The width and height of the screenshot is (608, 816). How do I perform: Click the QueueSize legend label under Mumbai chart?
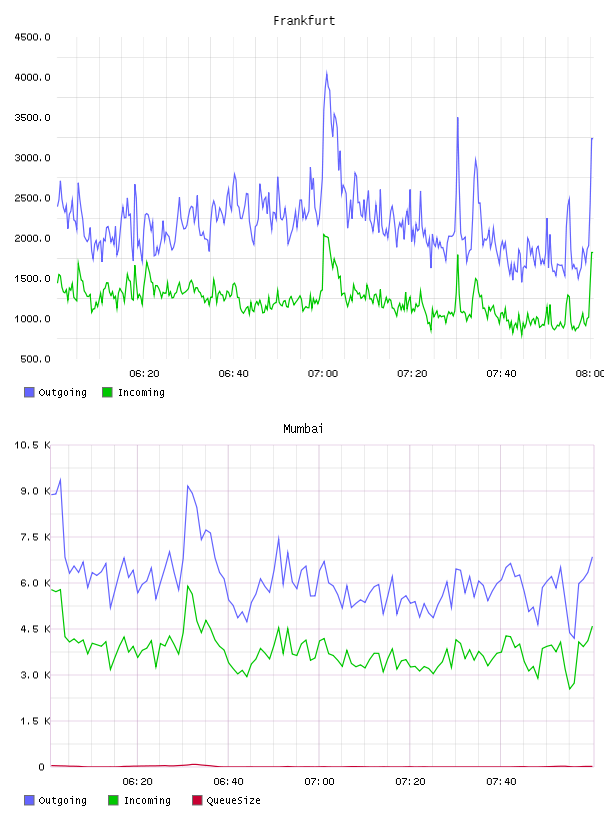click(233, 800)
